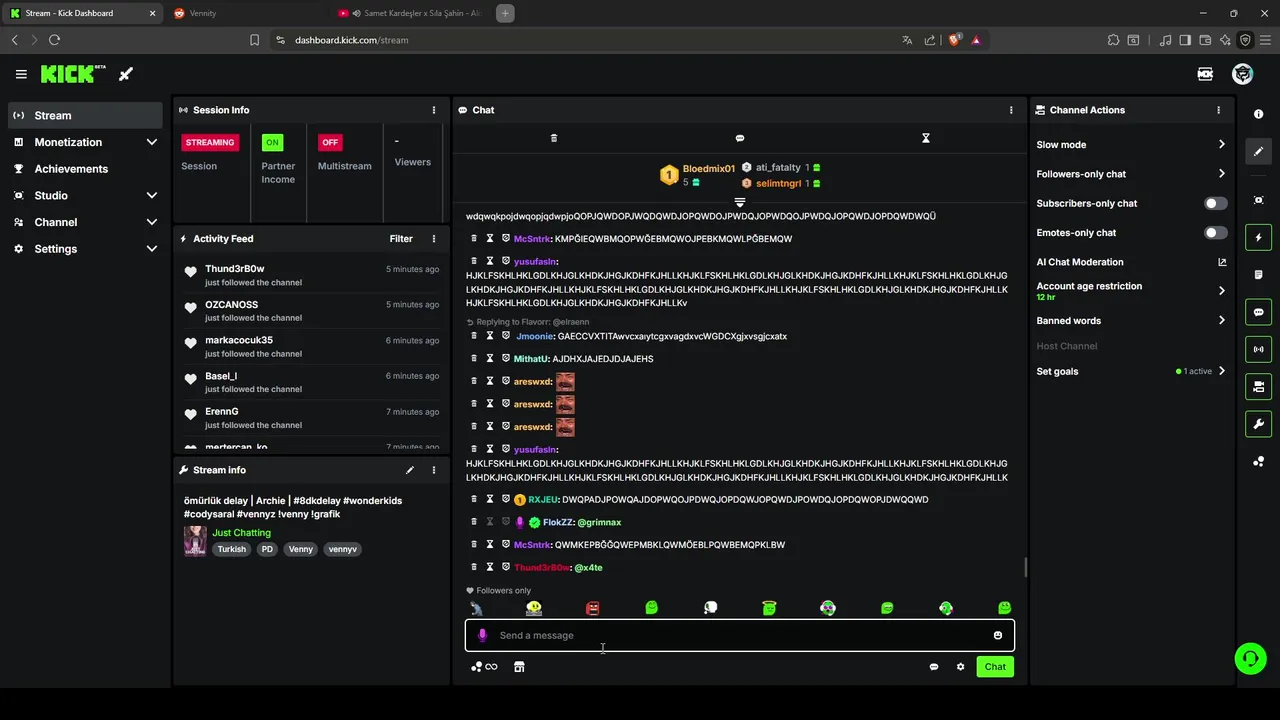Click the wrench tools icon in right sidebar
Viewport: 1280px width, 720px height.
[x=1259, y=424]
